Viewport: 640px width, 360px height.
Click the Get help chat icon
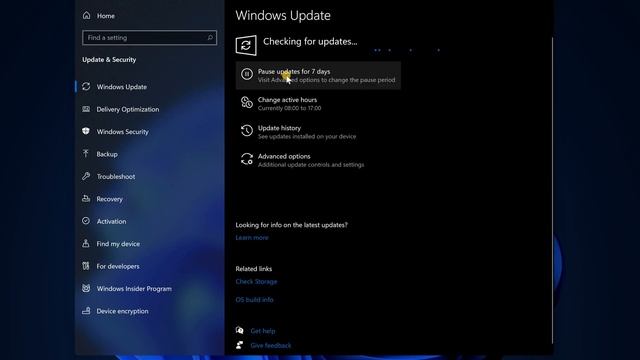[x=240, y=330]
